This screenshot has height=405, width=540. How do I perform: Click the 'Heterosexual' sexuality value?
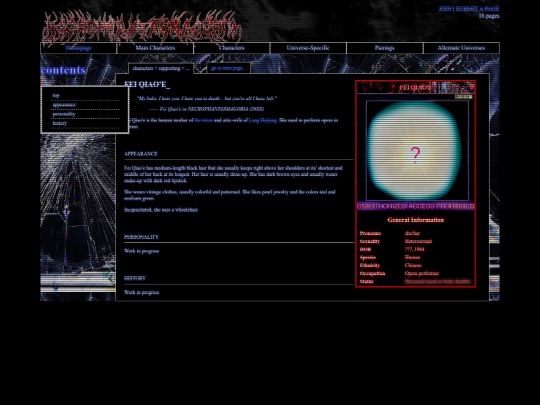click(418, 241)
